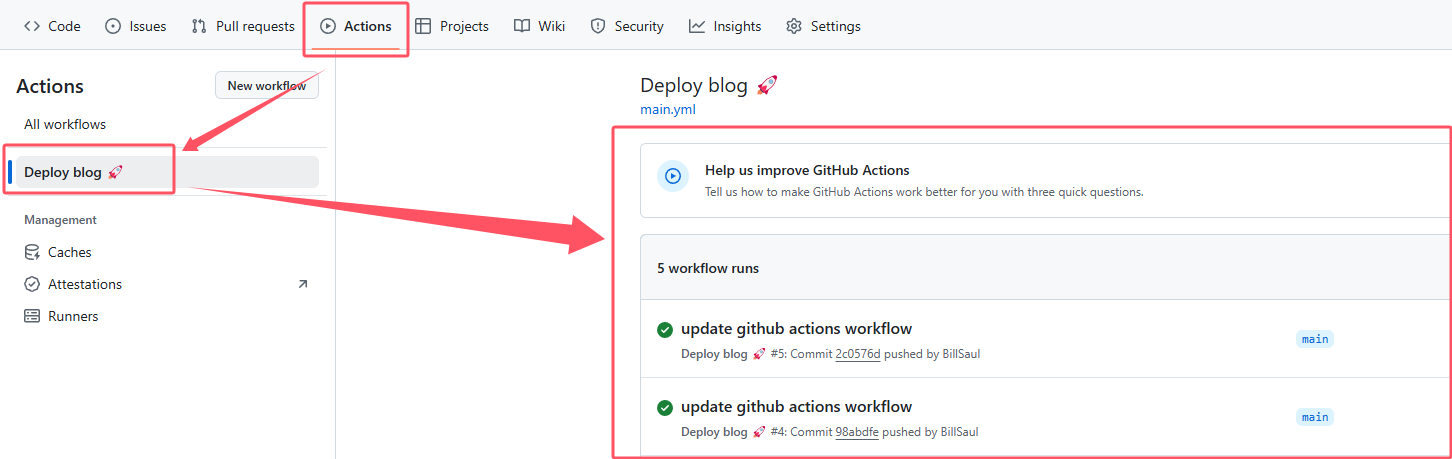Click the Deploy blog page heading

point(709,86)
